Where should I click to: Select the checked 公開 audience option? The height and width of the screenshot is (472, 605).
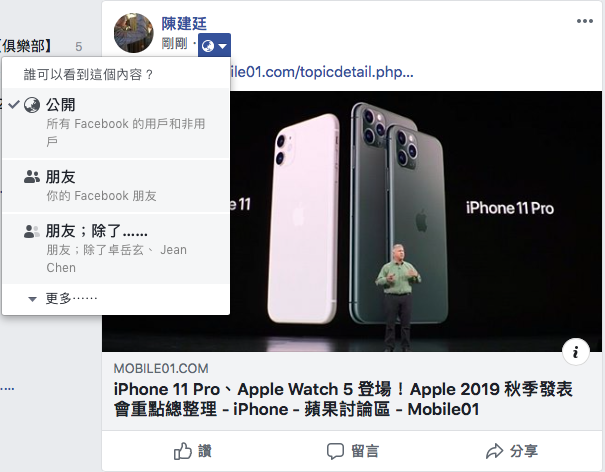click(116, 123)
